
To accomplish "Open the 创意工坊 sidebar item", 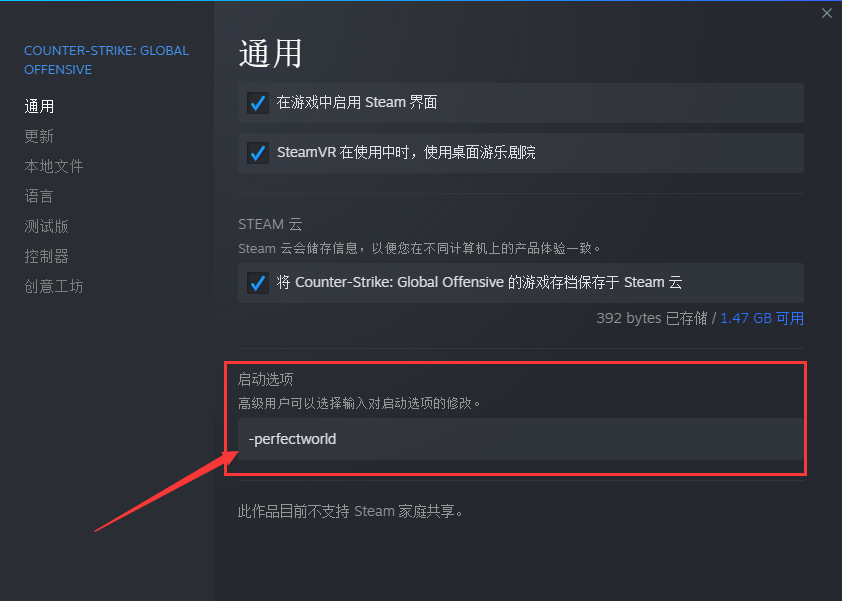I will click(x=54, y=287).
